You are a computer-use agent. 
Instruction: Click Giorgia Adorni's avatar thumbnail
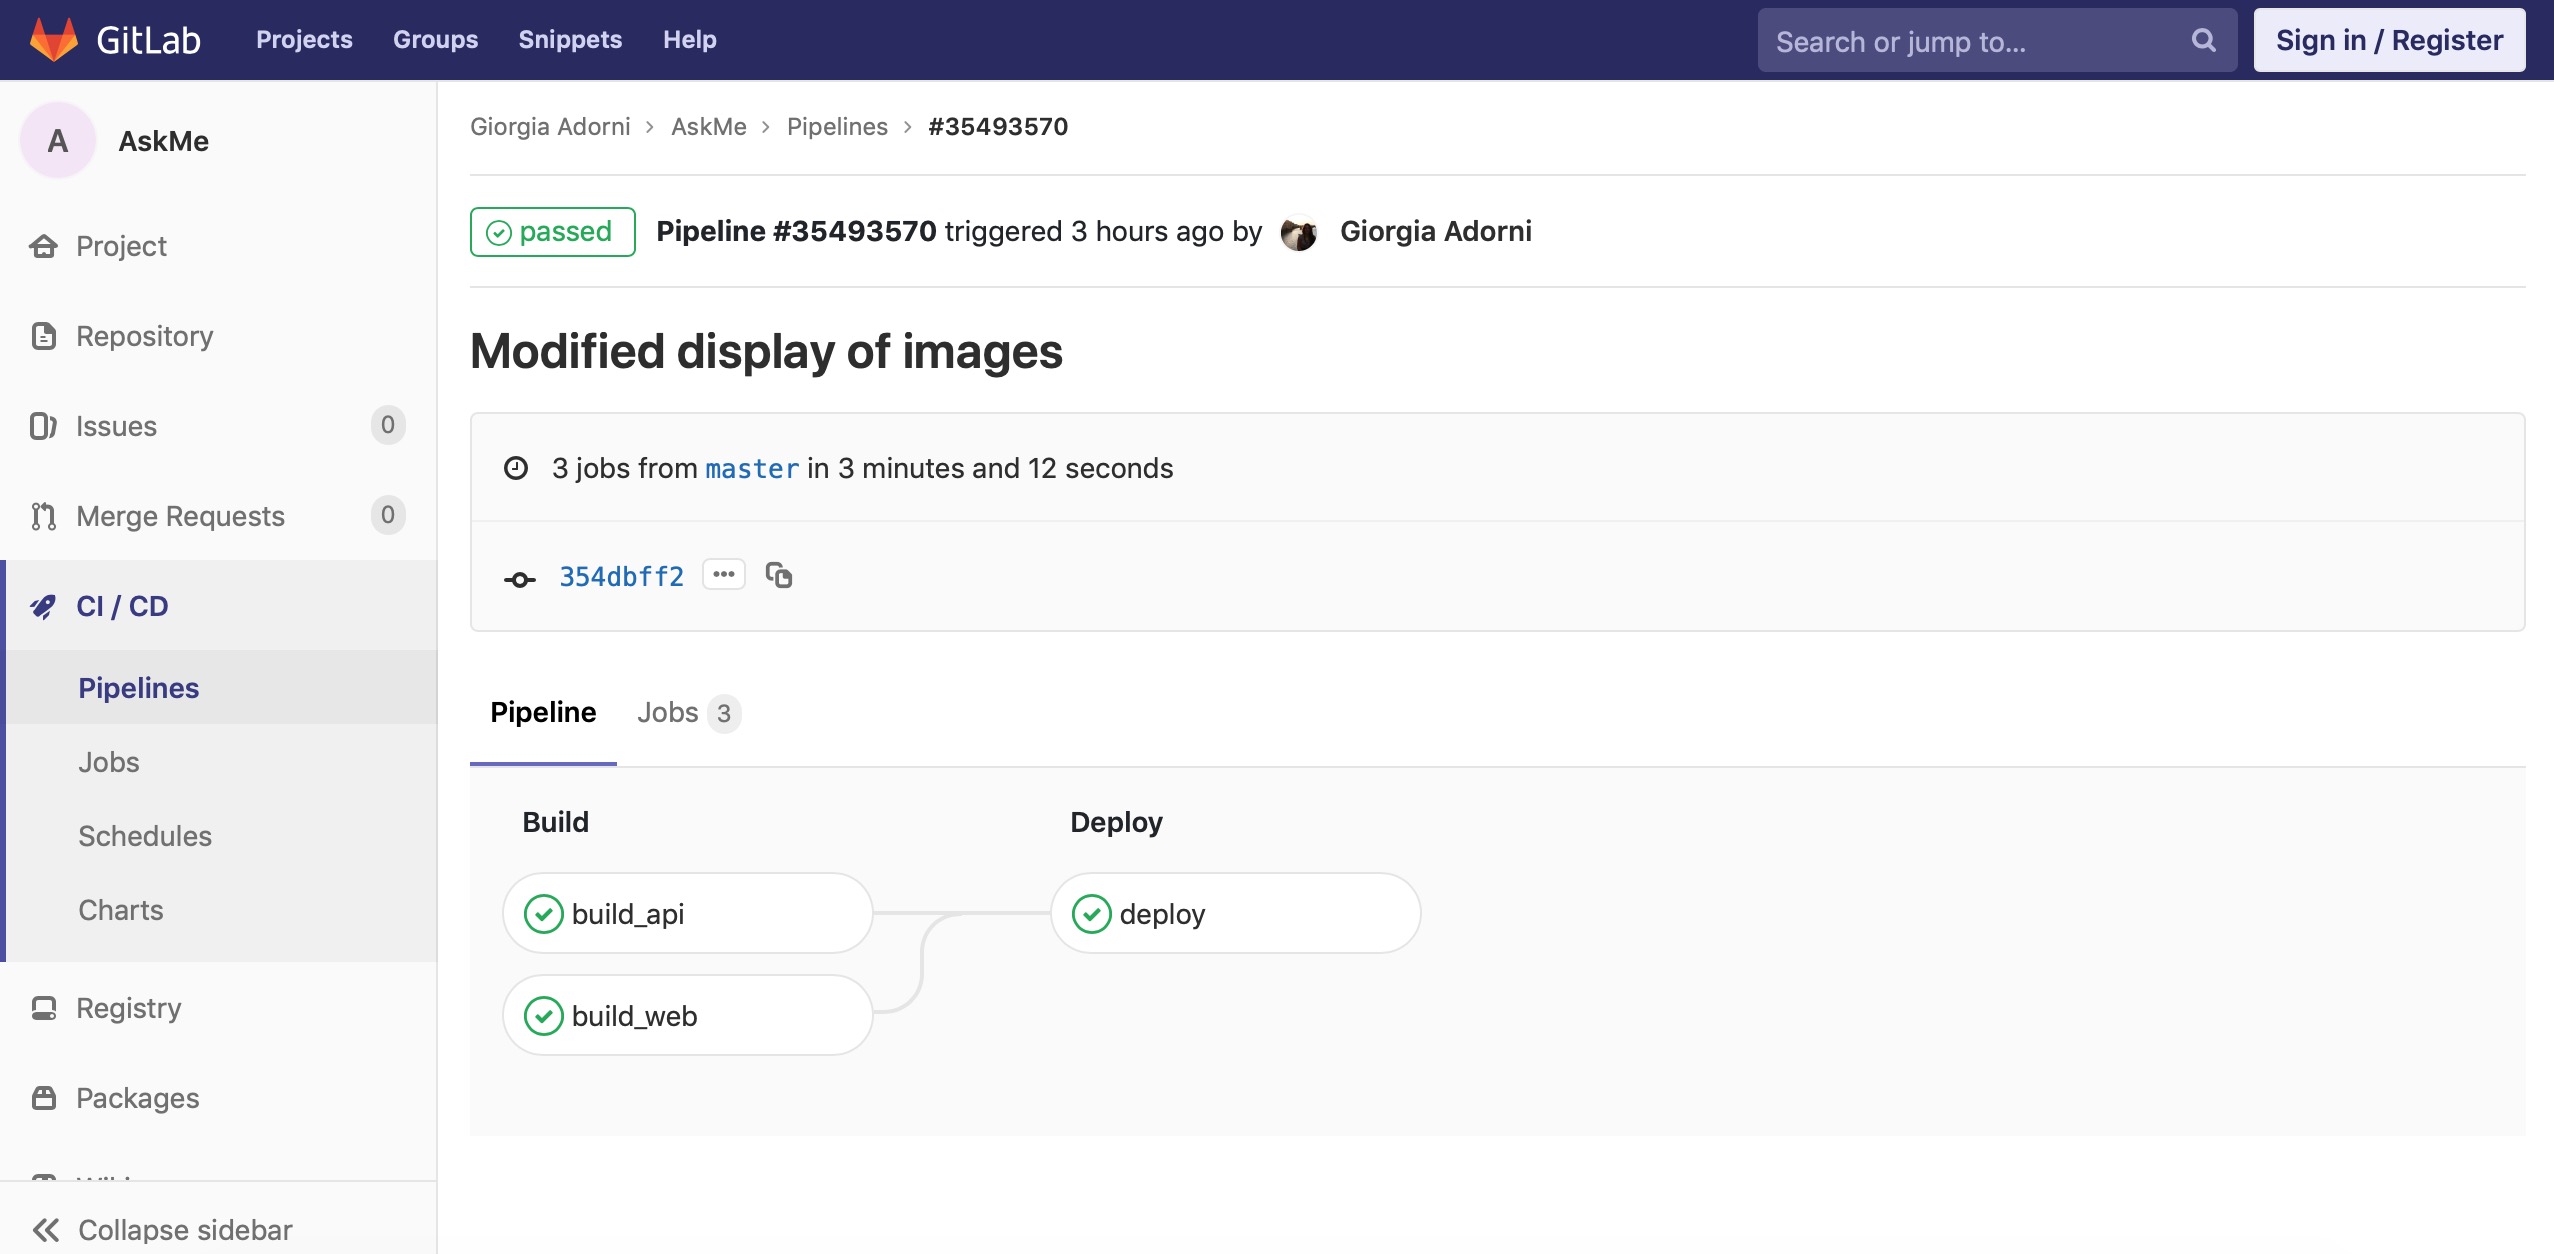coord(1299,232)
